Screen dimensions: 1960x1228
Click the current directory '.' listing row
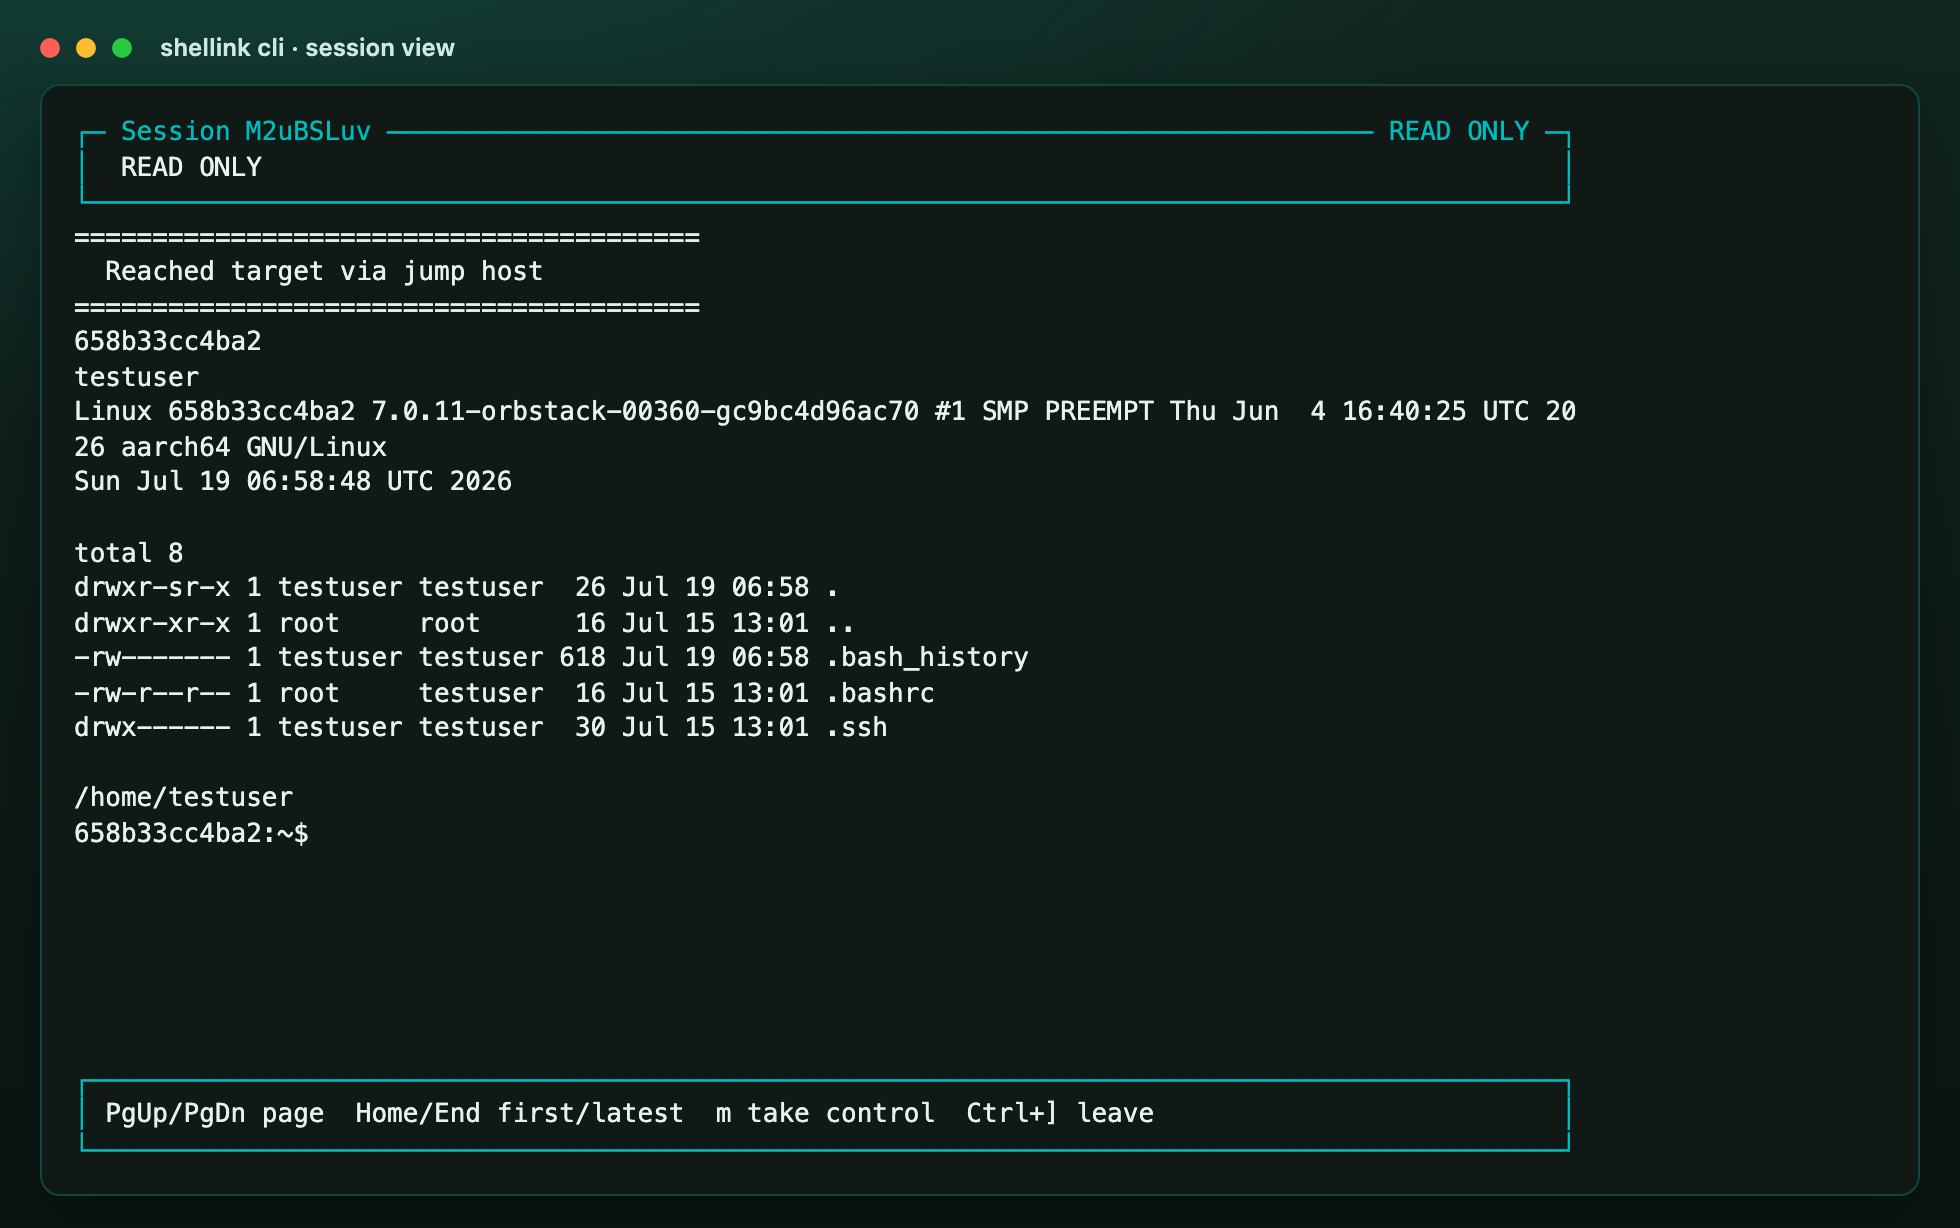pos(457,587)
